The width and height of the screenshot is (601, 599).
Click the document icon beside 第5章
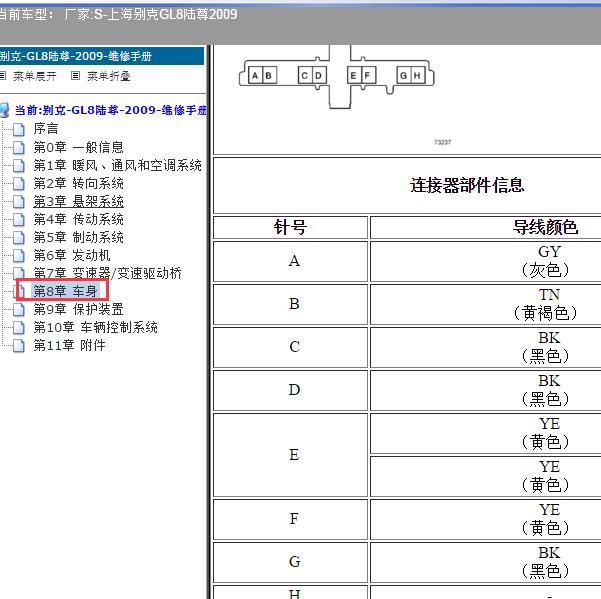(x=18, y=238)
